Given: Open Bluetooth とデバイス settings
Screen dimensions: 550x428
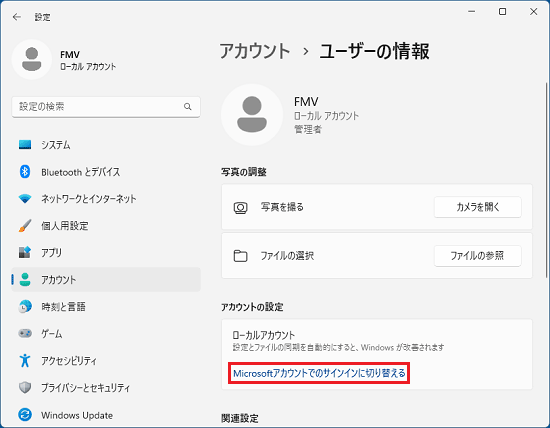Looking at the screenshot, I should tap(106, 172).
